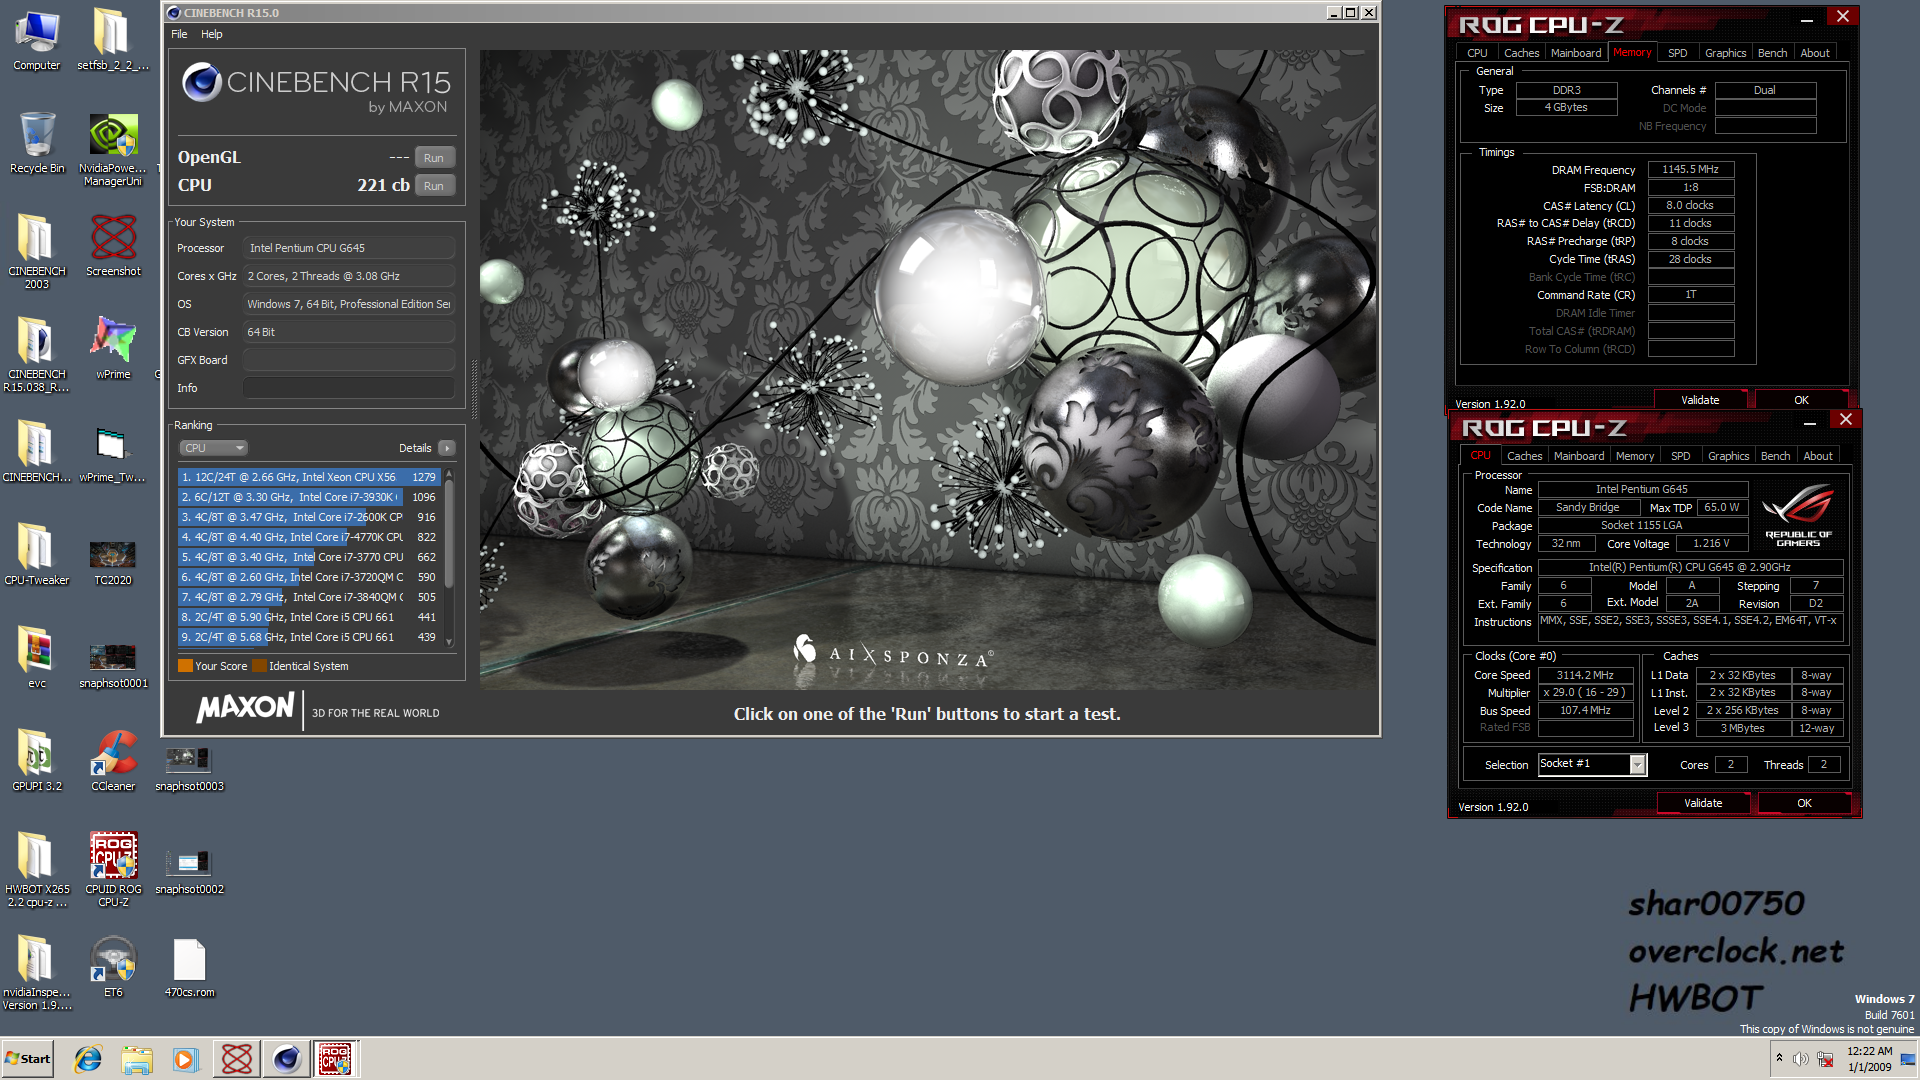This screenshot has width=1920, height=1080.
Task: Click OK in lower CPU-Z window
Action: (x=1804, y=803)
